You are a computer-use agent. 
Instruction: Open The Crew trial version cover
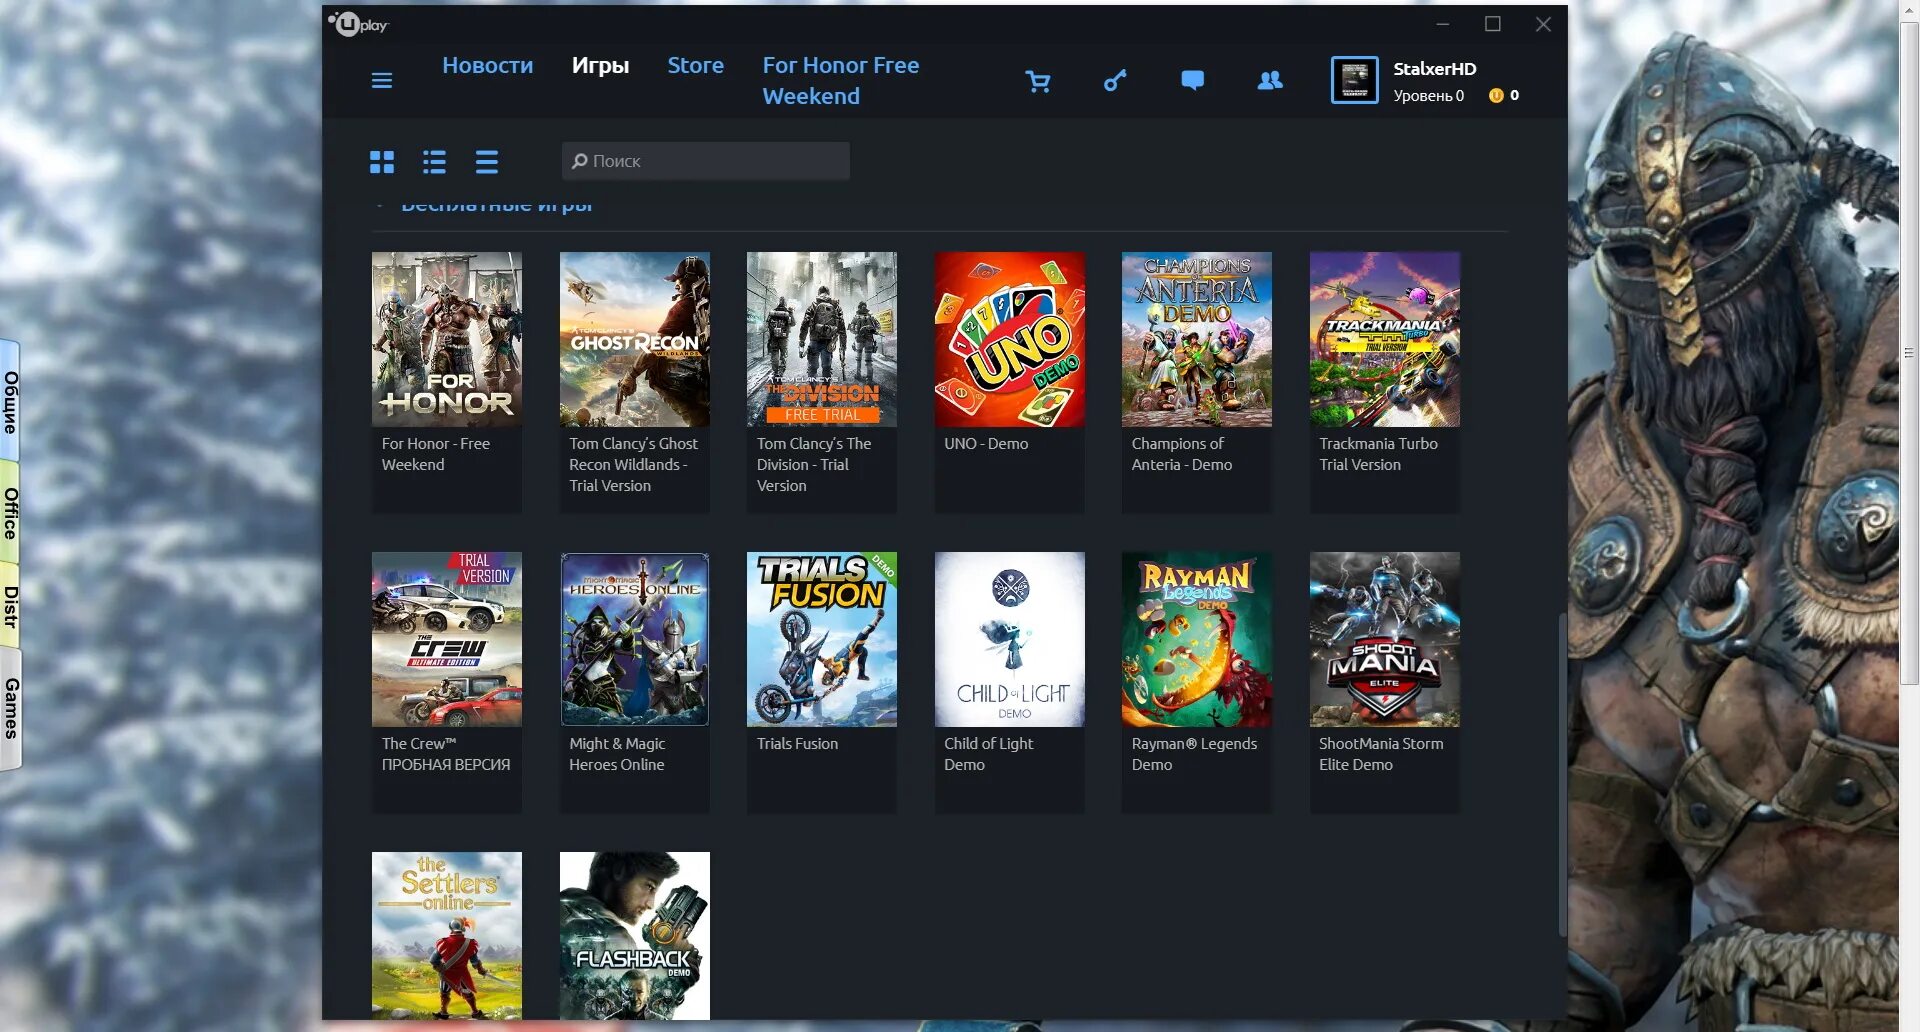point(447,639)
